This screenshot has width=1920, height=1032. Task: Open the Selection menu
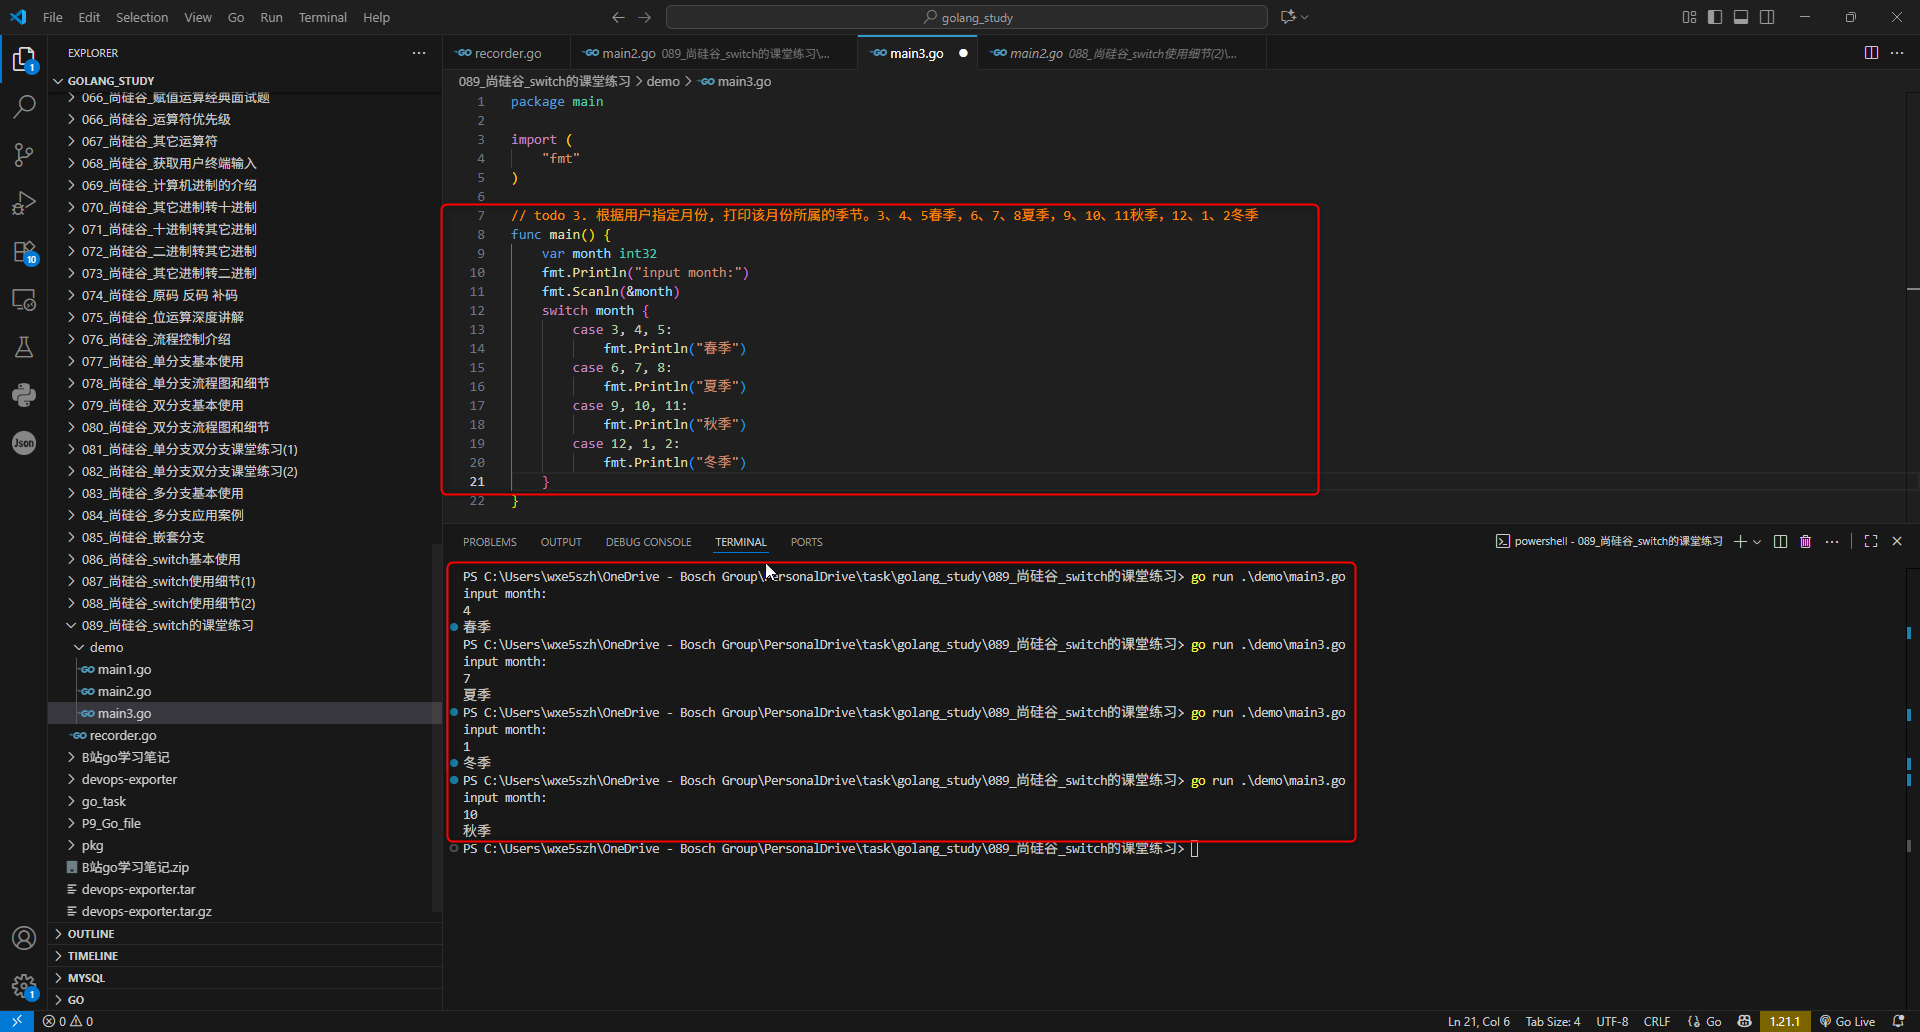coord(142,17)
